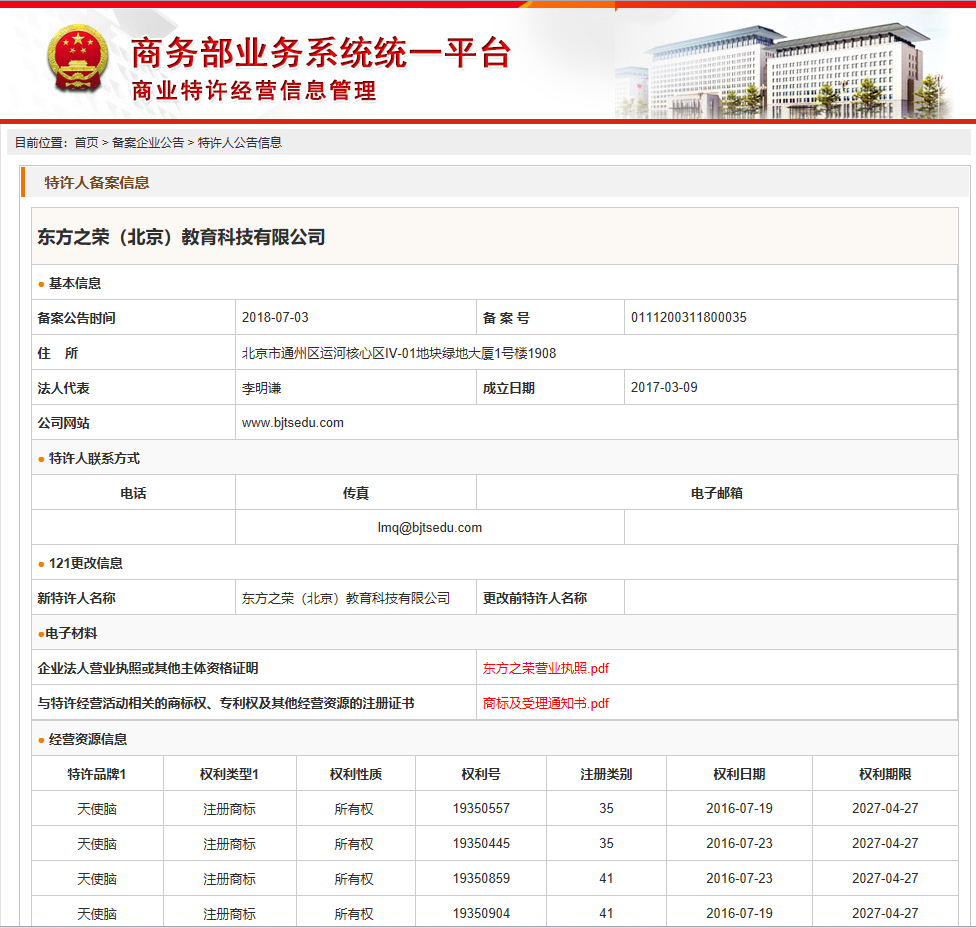Click the label about 商标权、专利权 registration certificates
The image size is (976, 928).
[226, 703]
